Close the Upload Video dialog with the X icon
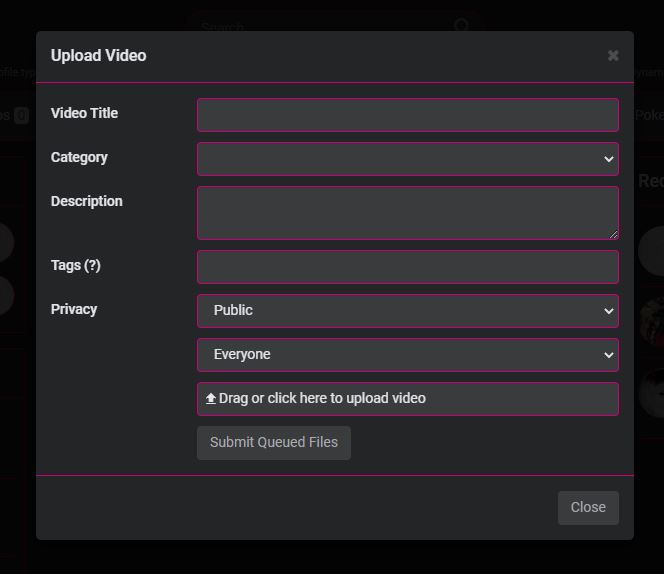664x574 pixels. click(x=613, y=56)
